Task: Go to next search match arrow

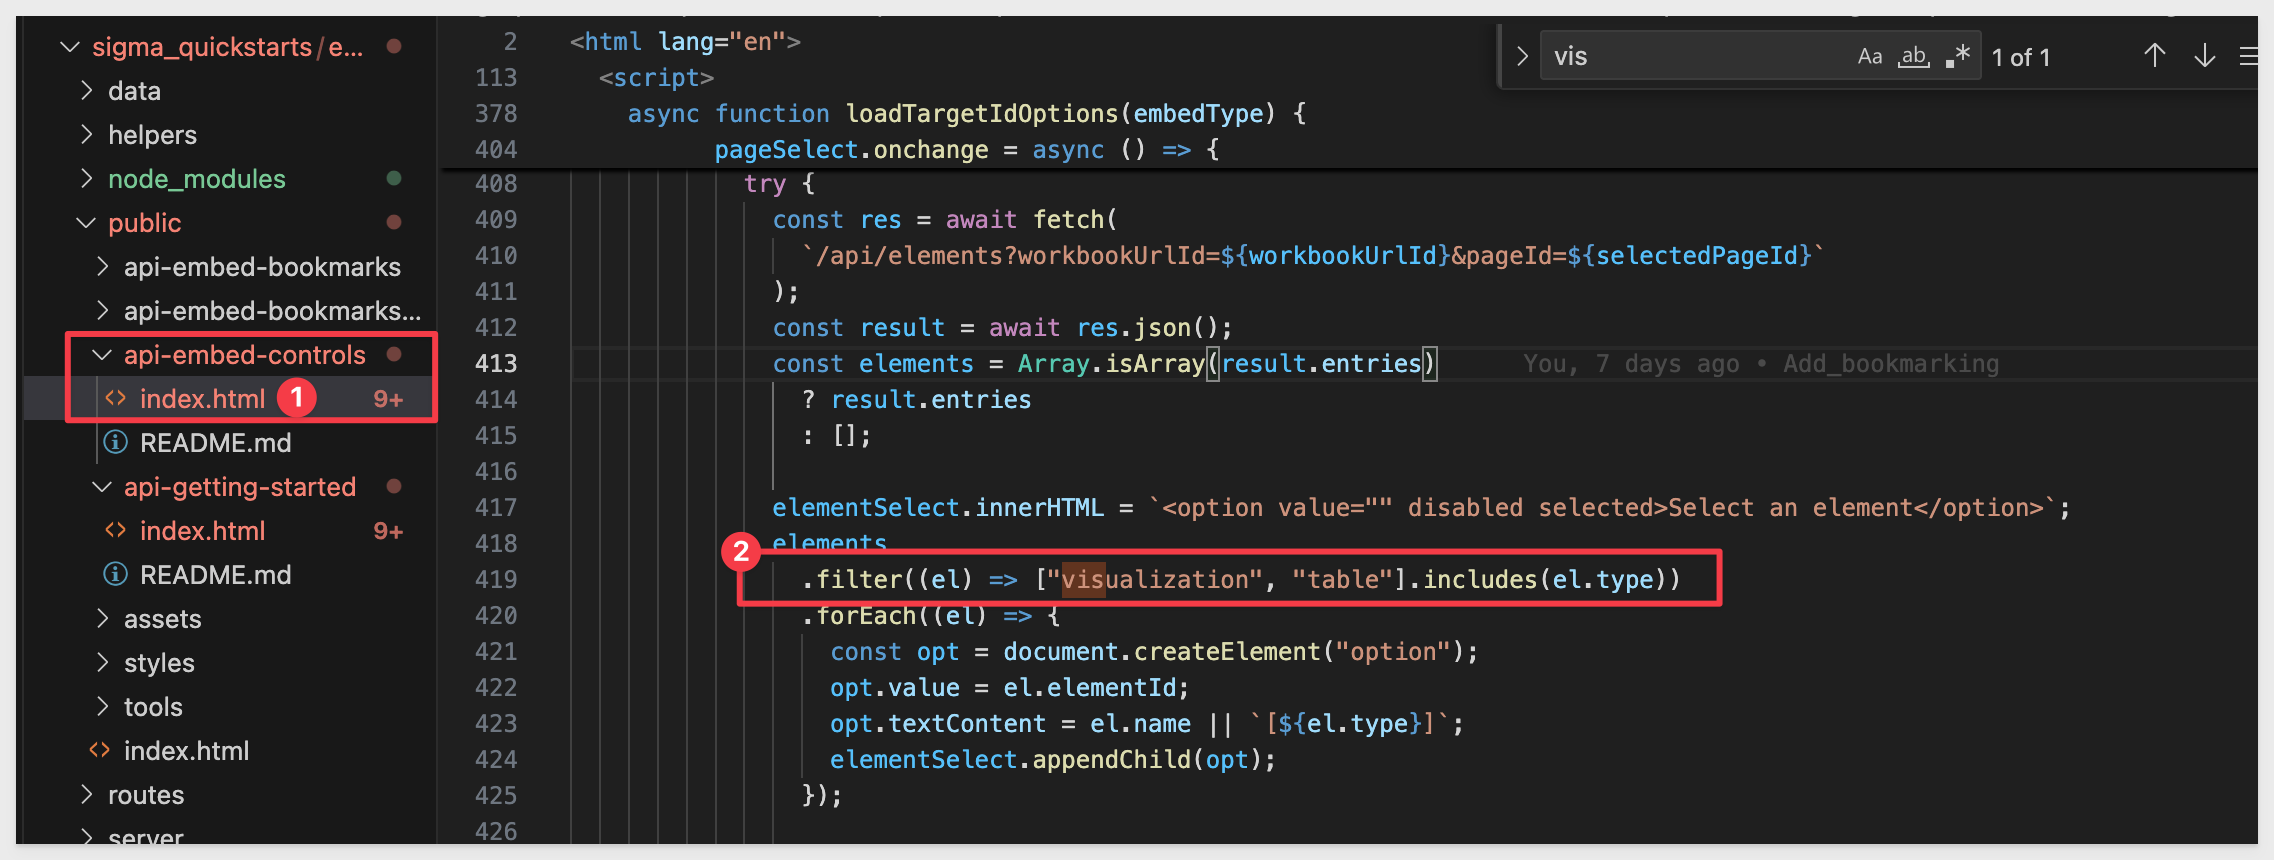Action: coord(2204,57)
